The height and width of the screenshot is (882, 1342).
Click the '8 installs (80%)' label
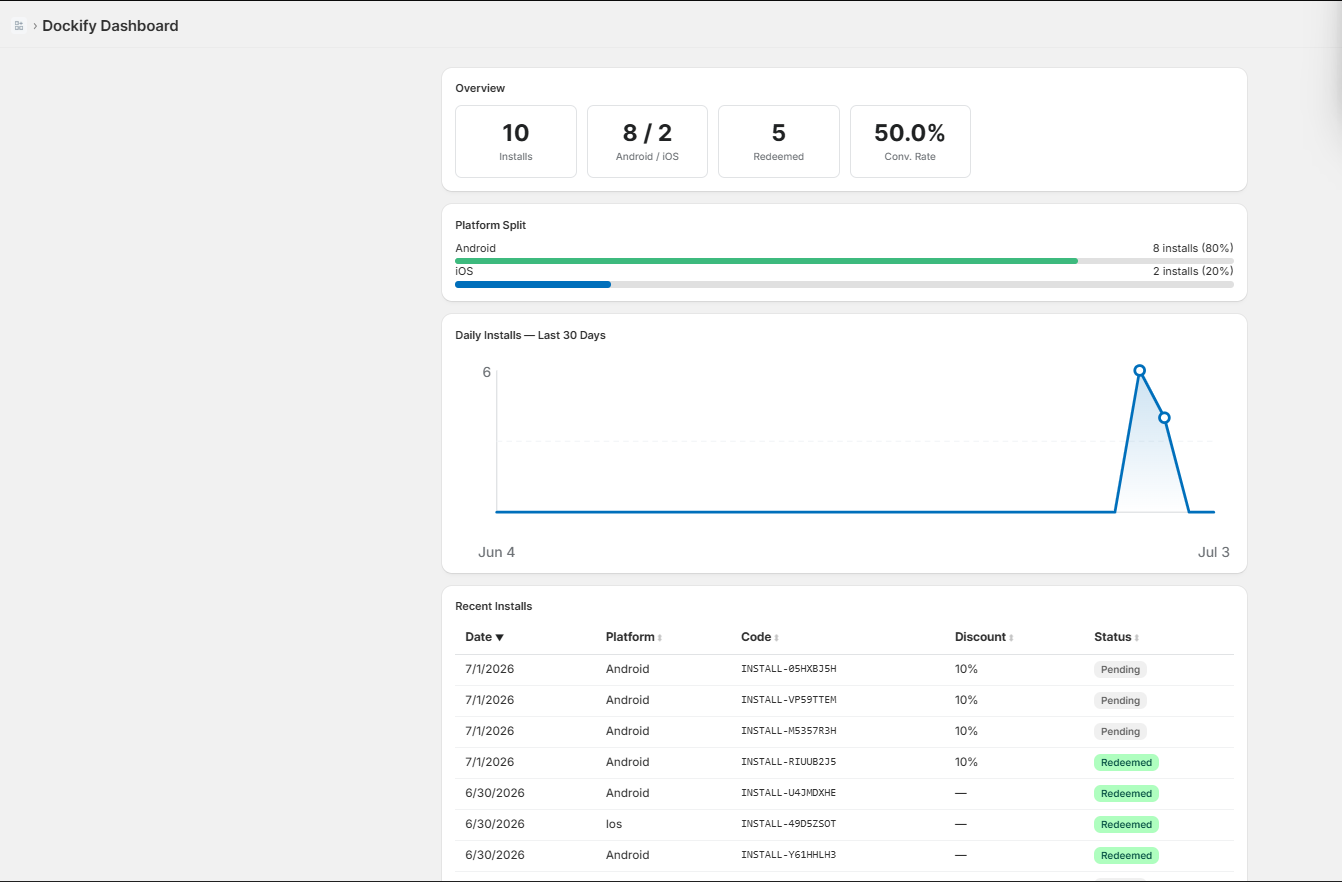click(1193, 248)
